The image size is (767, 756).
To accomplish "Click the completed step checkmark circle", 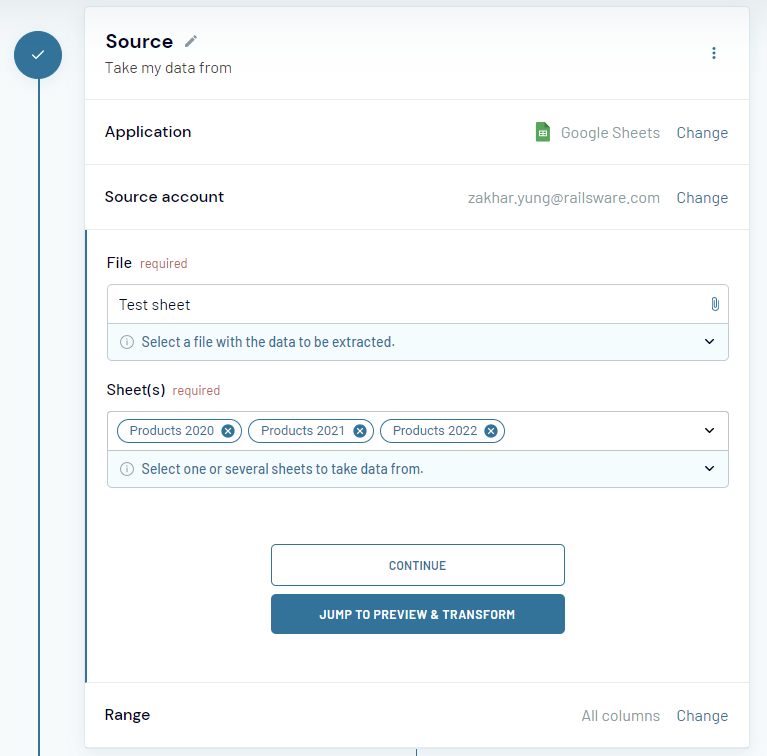I will (38, 55).
